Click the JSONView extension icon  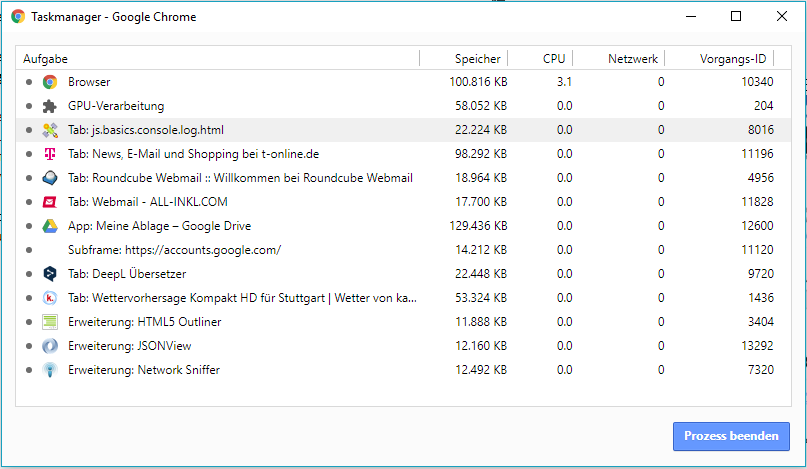pos(50,346)
